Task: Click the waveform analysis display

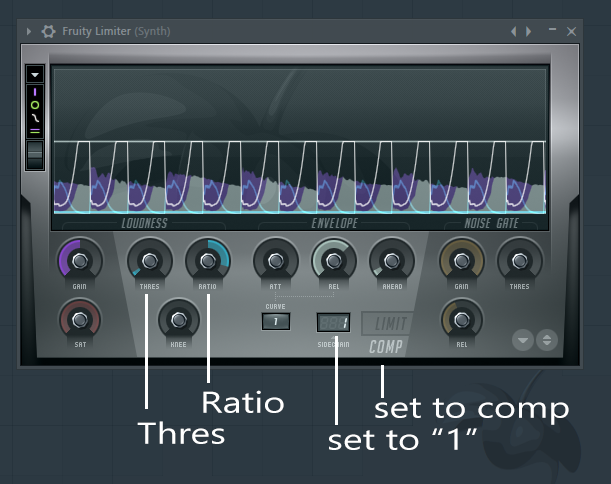Action: (x=300, y=141)
